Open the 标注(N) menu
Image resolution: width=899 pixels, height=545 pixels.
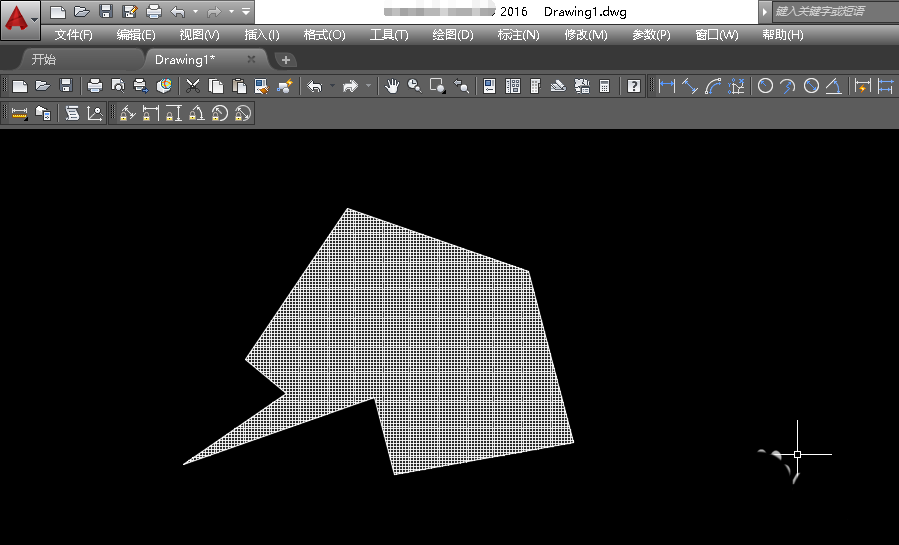point(518,35)
